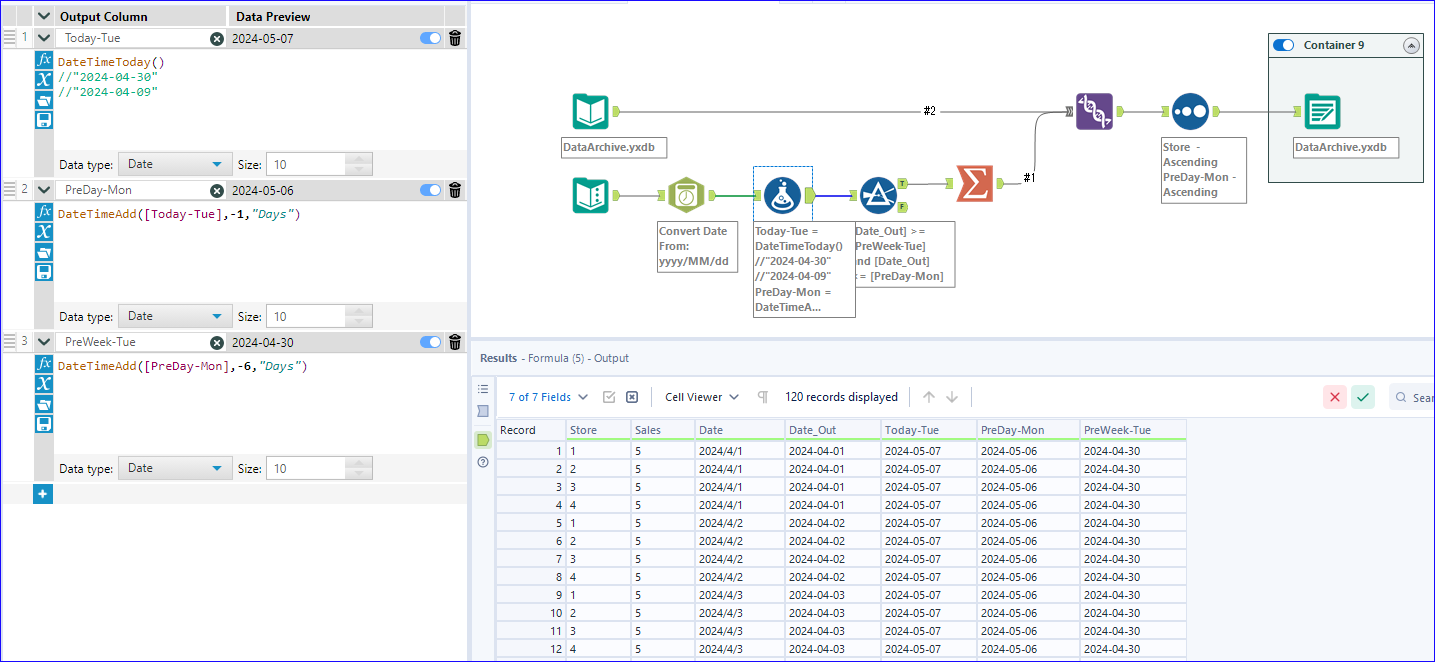Image resolution: width=1435 pixels, height=662 pixels.
Task: Select the DataArchive.yxdb output tool in the container
Action: coord(1321,112)
